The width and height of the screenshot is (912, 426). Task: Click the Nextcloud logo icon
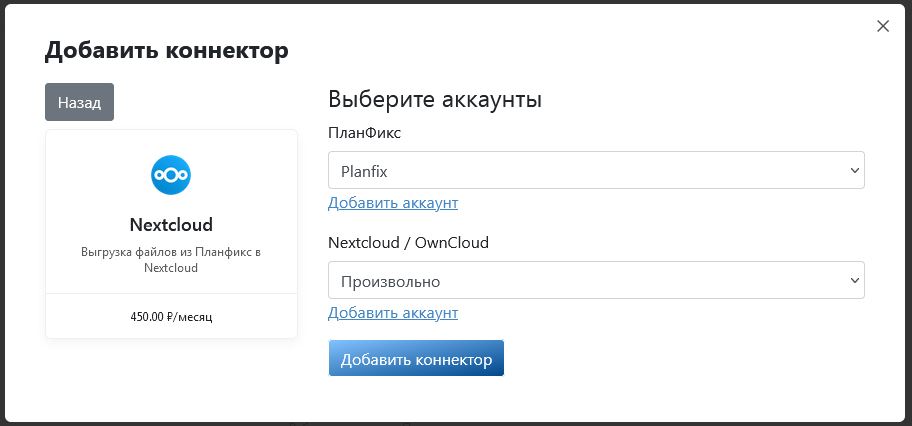pos(171,175)
